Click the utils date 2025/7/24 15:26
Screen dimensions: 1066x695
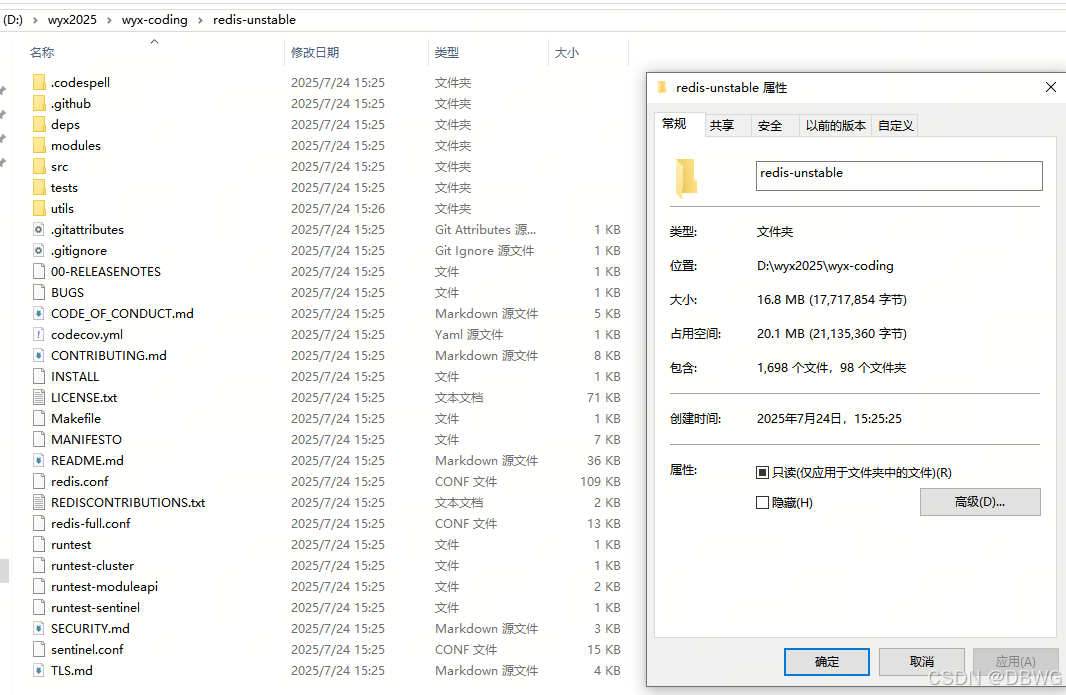[338, 209]
